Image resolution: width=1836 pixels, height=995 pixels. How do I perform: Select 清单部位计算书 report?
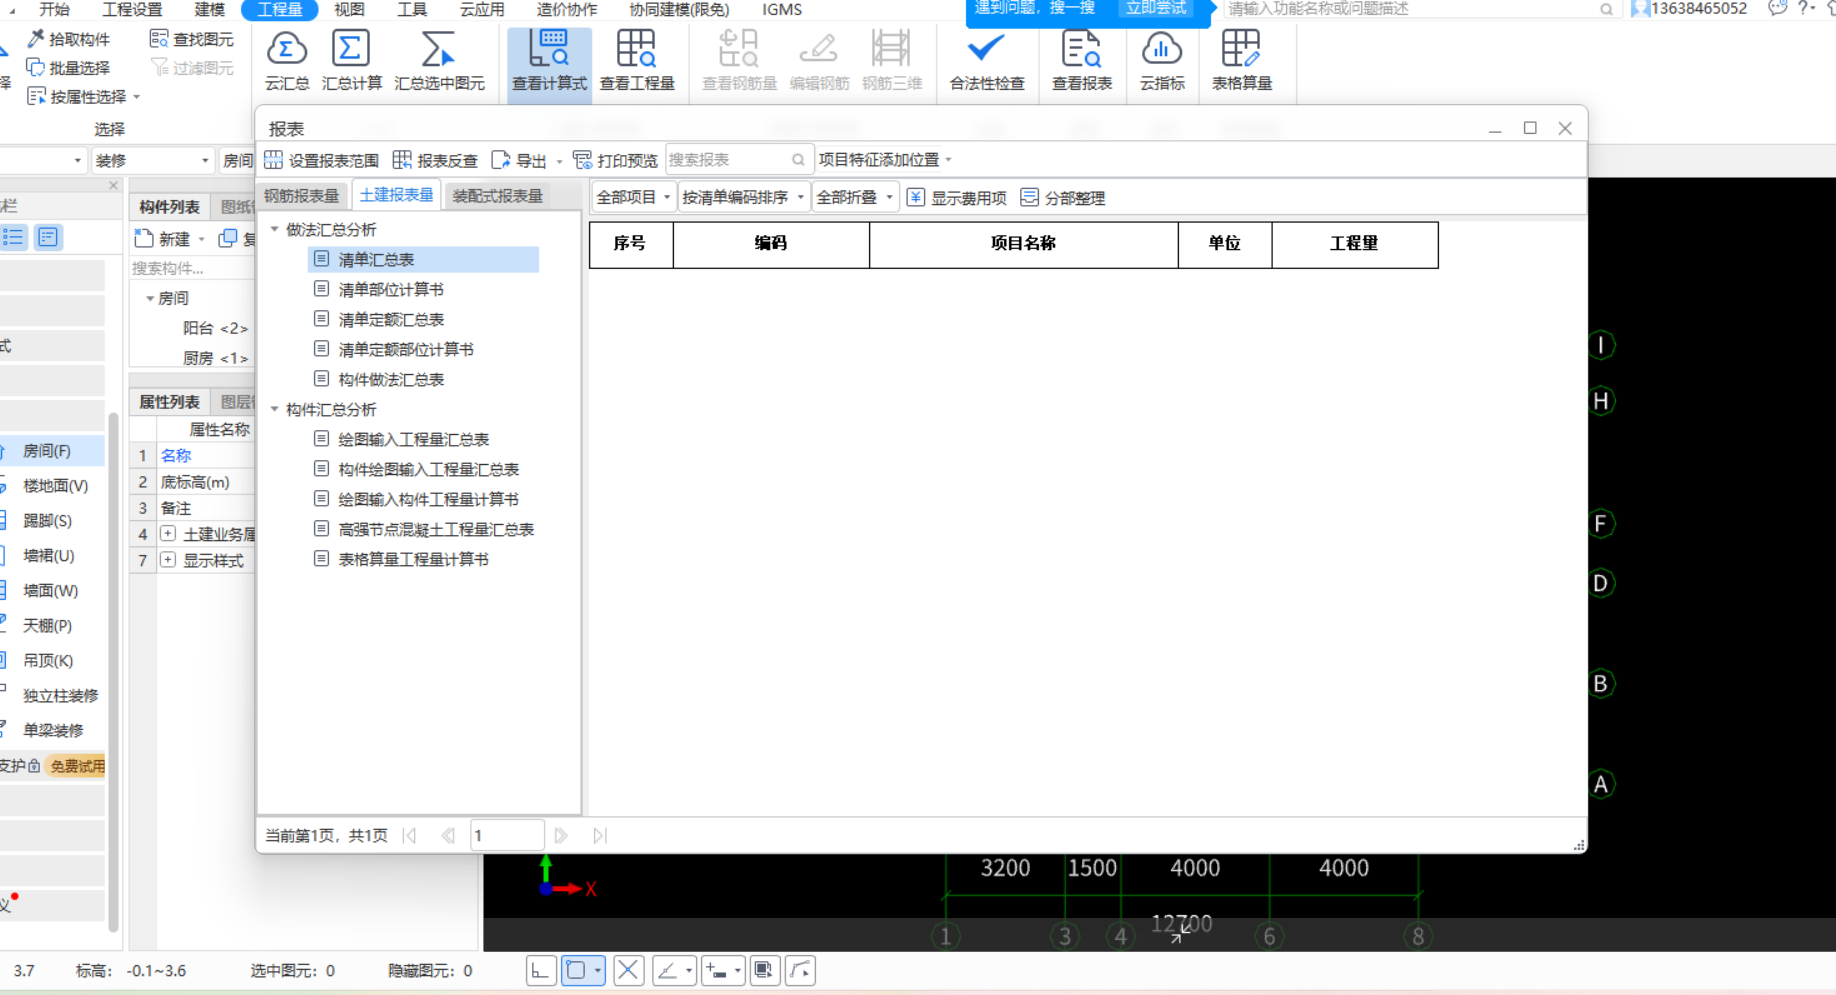390,289
